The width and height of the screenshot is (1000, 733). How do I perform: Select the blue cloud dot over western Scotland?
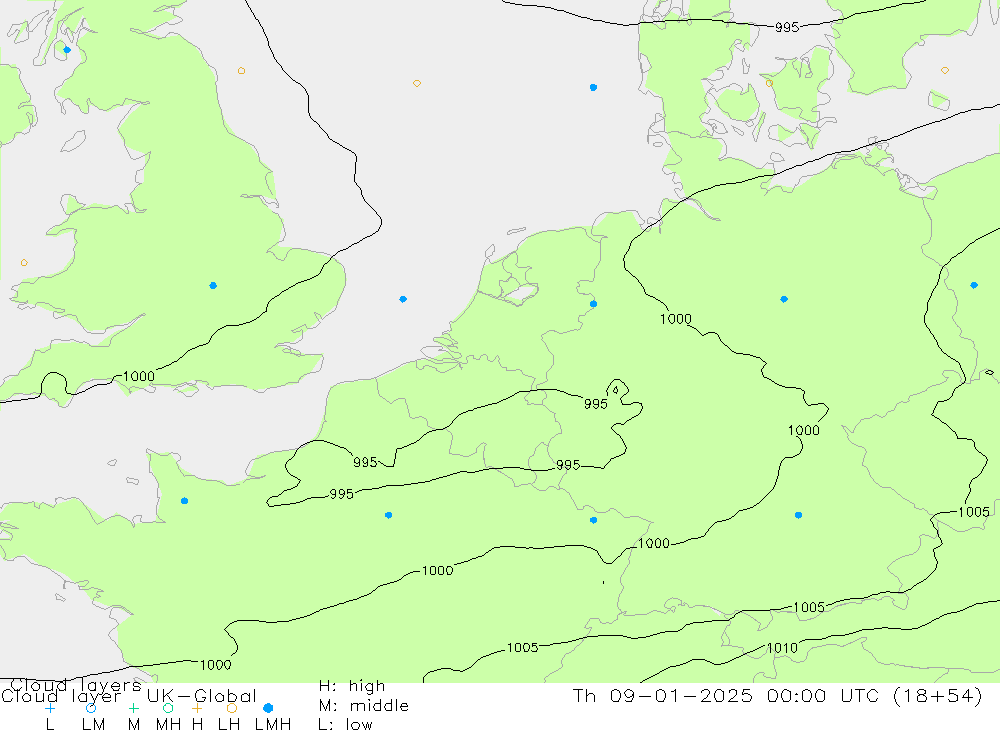tap(67, 50)
